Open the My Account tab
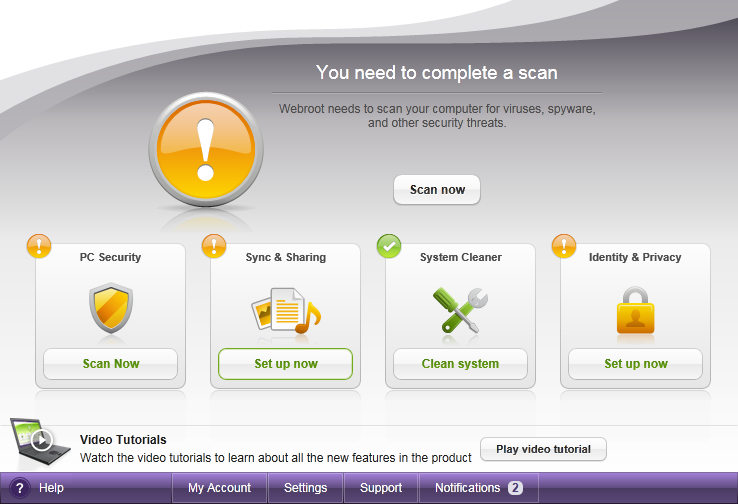 coord(219,488)
